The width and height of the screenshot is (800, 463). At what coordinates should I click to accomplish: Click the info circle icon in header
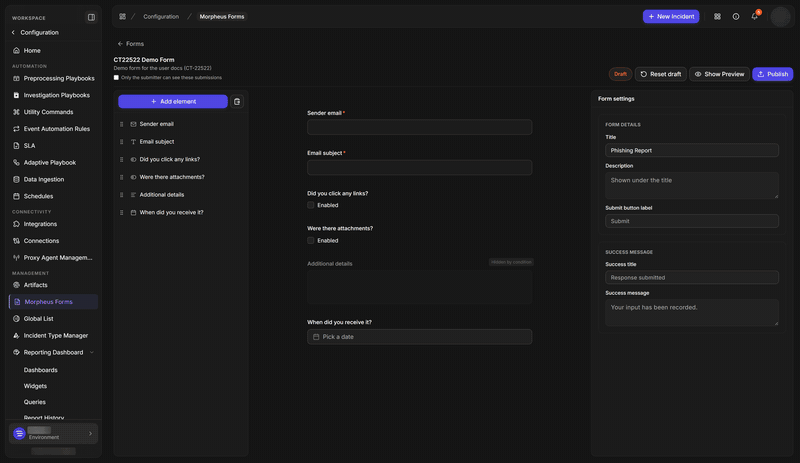(x=736, y=17)
